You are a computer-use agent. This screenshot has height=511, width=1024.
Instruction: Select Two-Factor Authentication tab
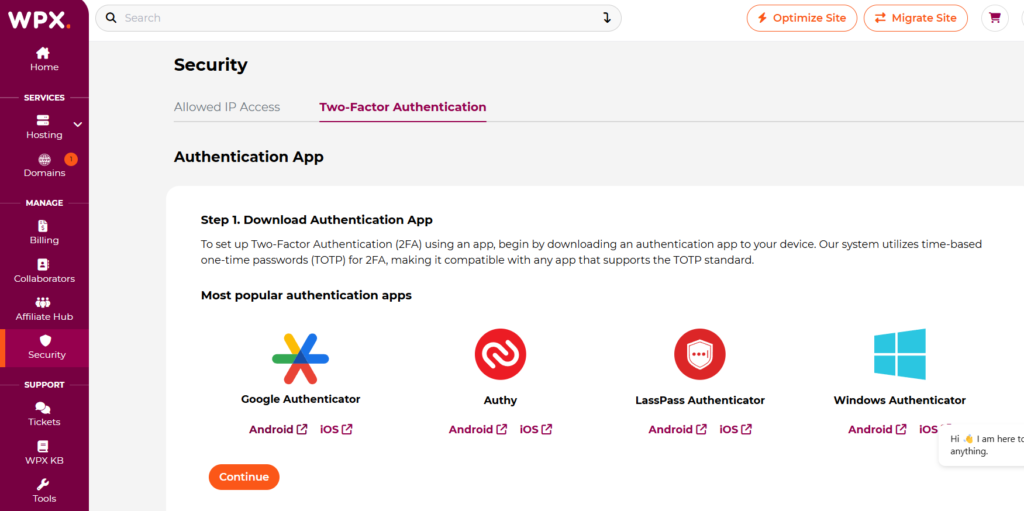pos(402,107)
